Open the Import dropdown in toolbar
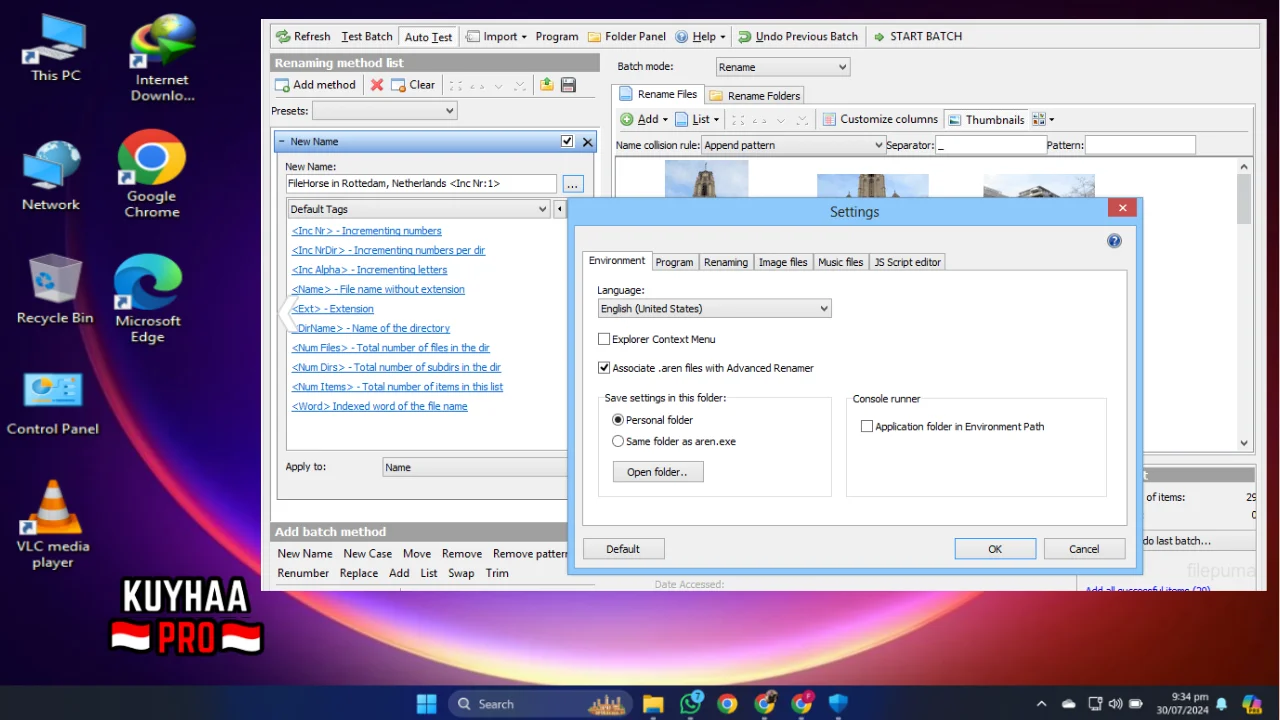The height and width of the screenshot is (720, 1280). tap(497, 37)
